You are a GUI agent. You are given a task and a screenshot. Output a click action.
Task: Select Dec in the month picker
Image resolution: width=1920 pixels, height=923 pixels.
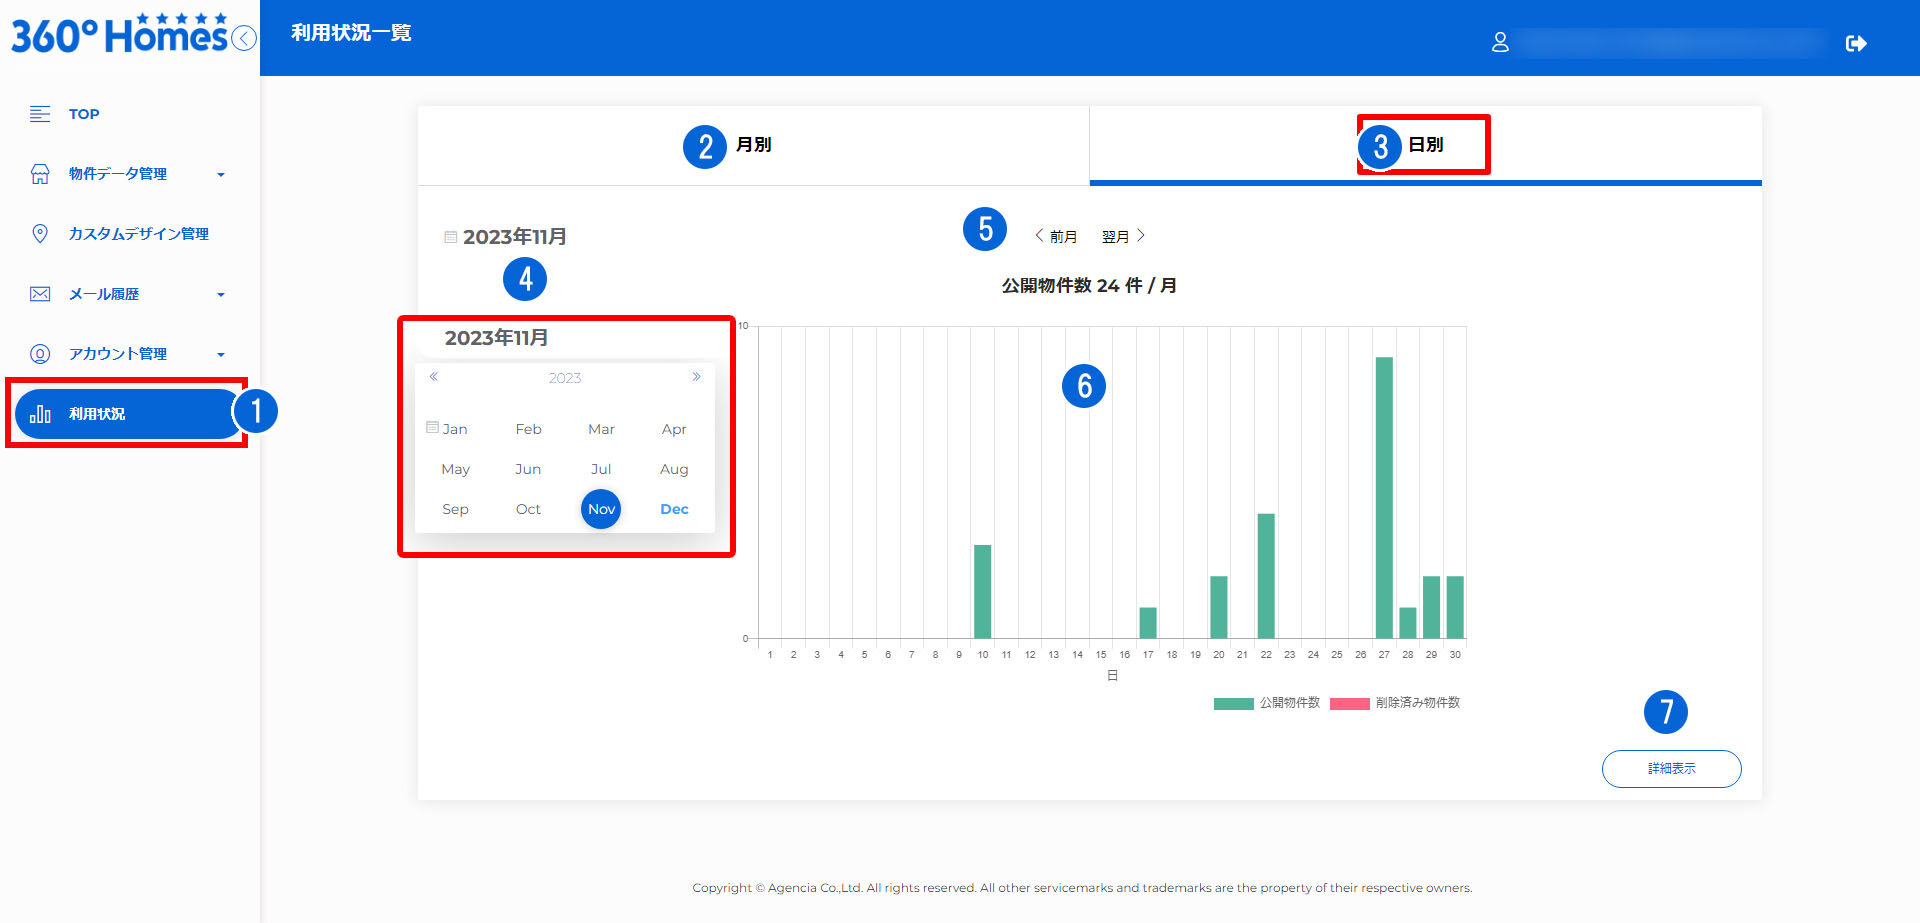coord(674,509)
